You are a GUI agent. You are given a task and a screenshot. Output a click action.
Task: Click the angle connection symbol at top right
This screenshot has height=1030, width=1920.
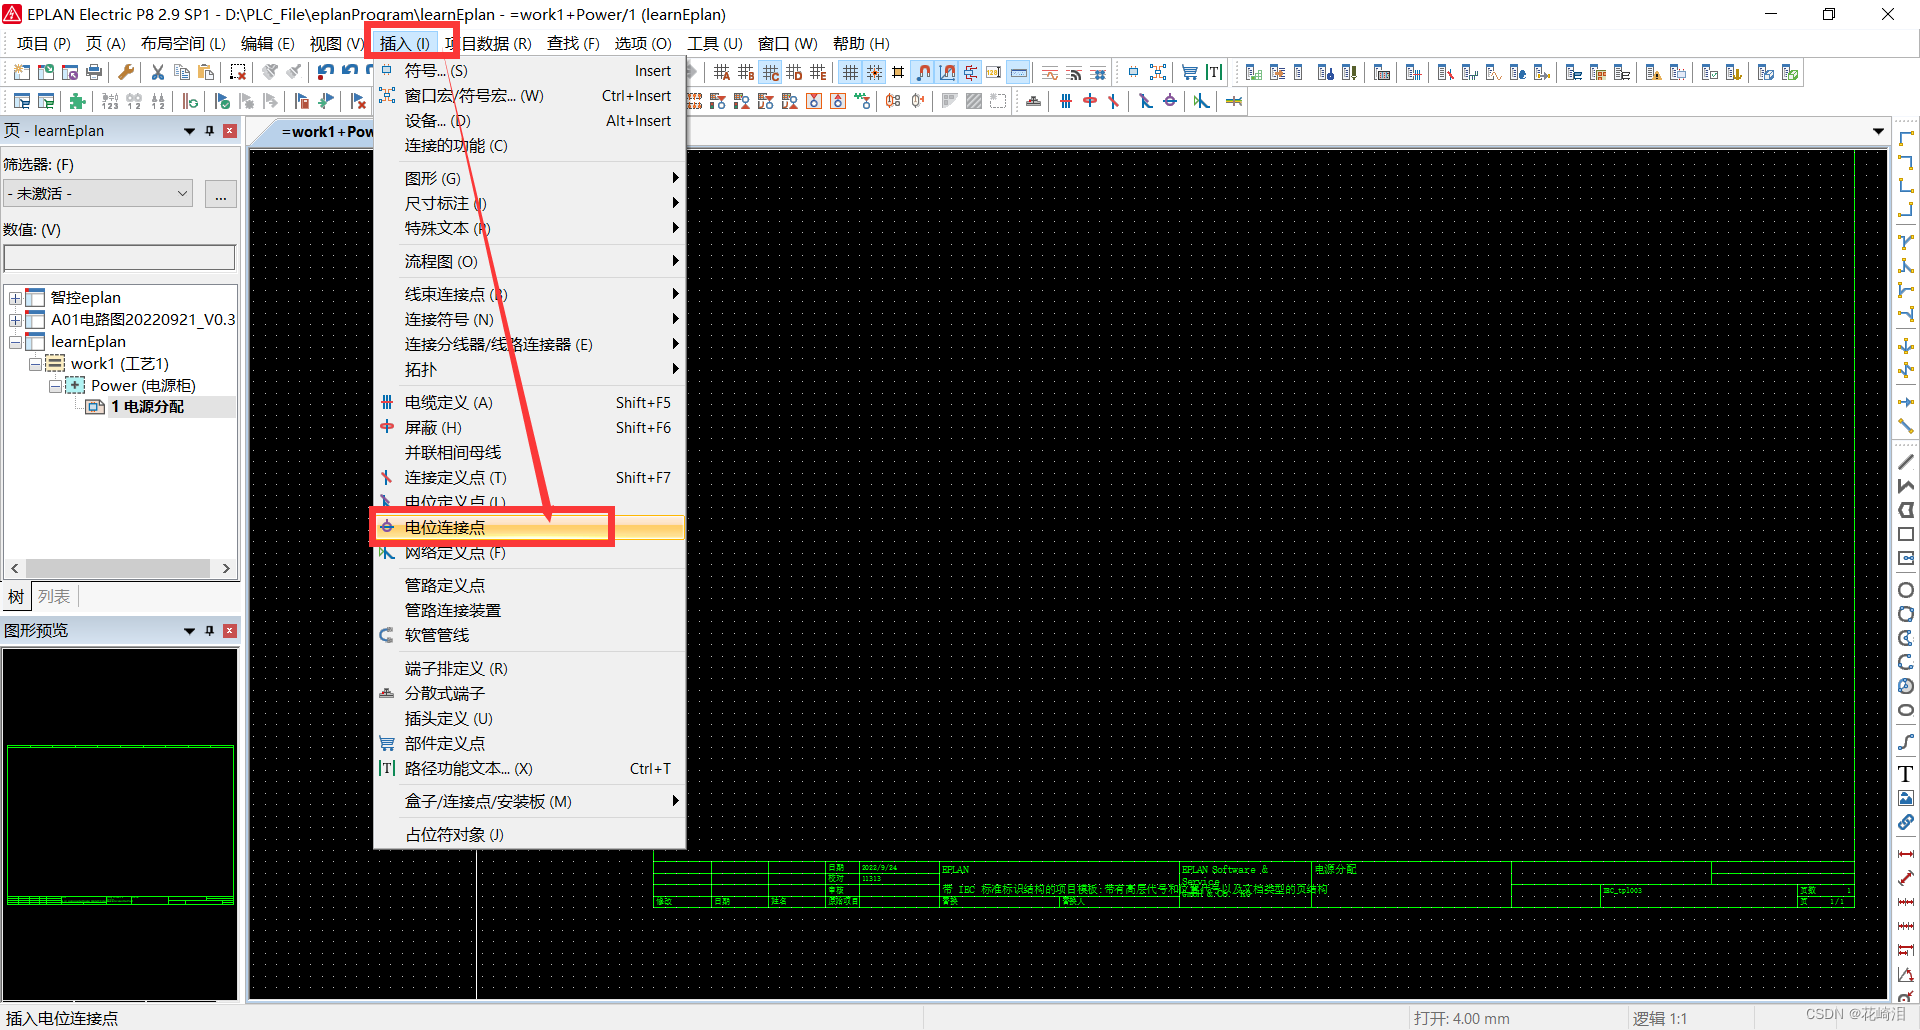click(1906, 138)
